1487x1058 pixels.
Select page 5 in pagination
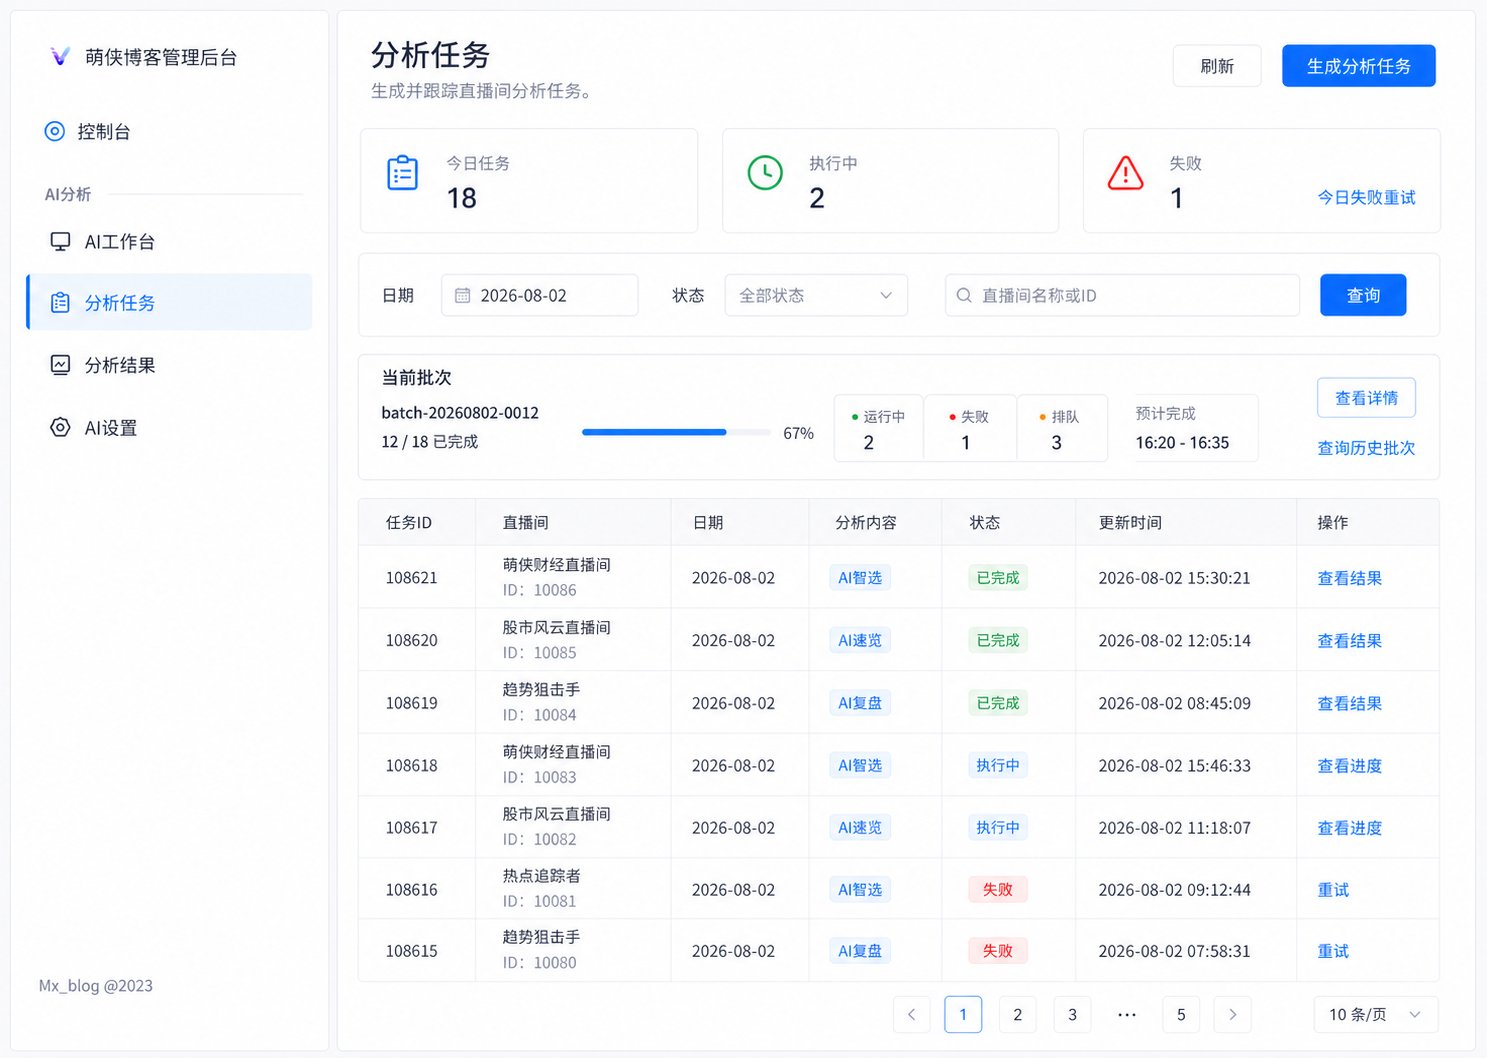coord(1181,1014)
